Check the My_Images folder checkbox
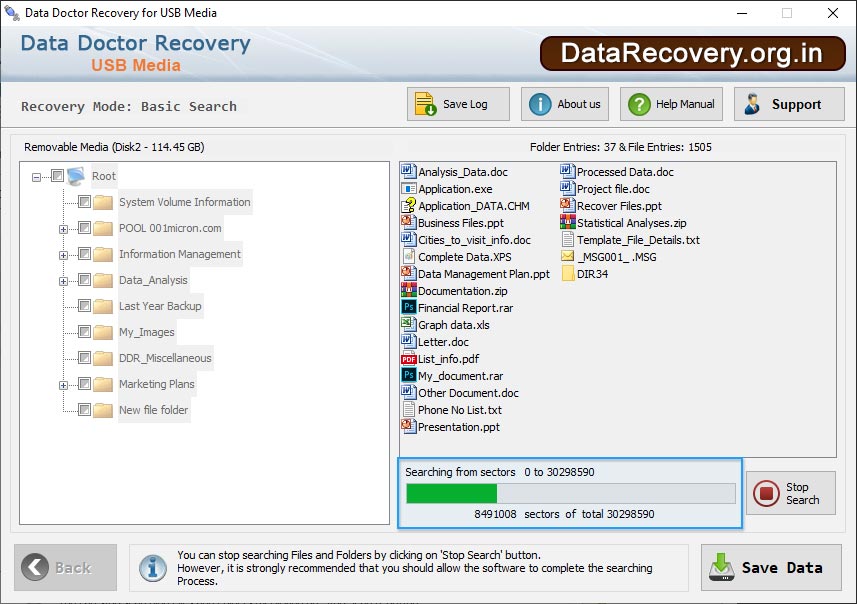Image resolution: width=857 pixels, height=604 pixels. pos(84,332)
